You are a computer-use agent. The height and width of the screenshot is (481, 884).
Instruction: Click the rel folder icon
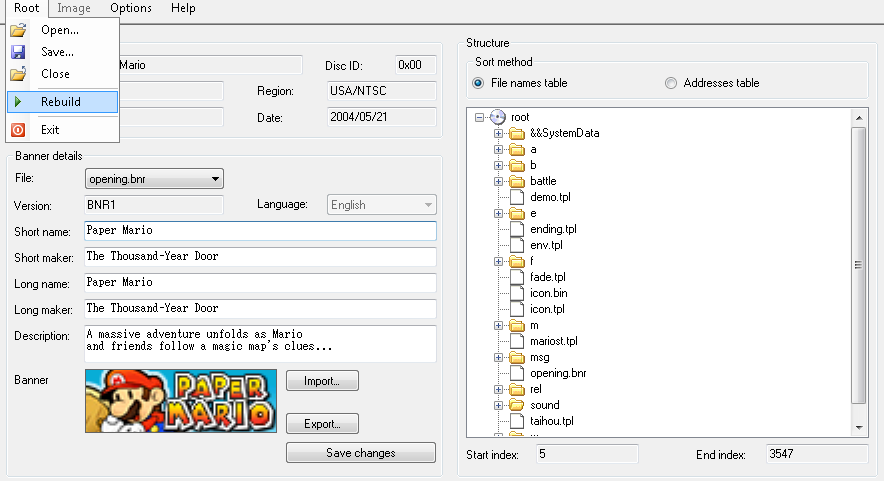pos(517,389)
